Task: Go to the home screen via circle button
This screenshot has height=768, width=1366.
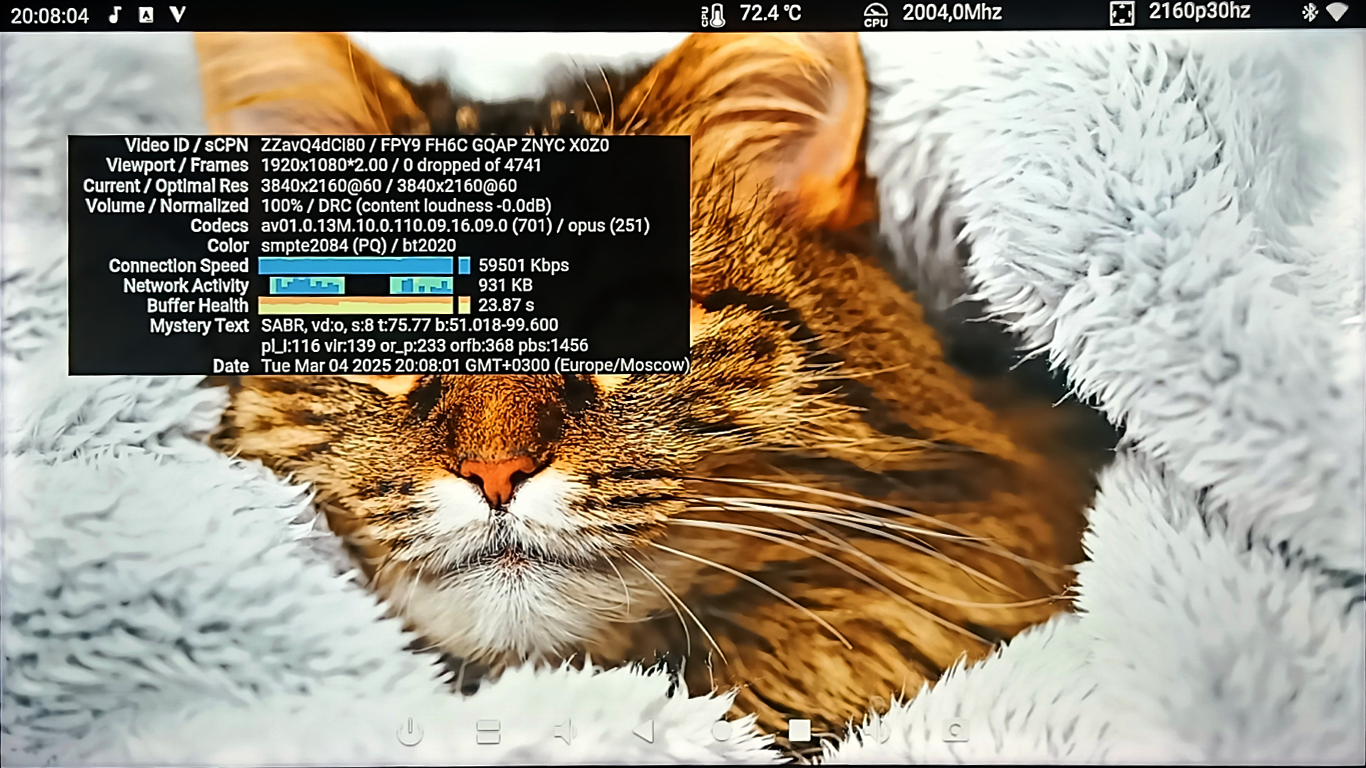Action: coord(721,732)
